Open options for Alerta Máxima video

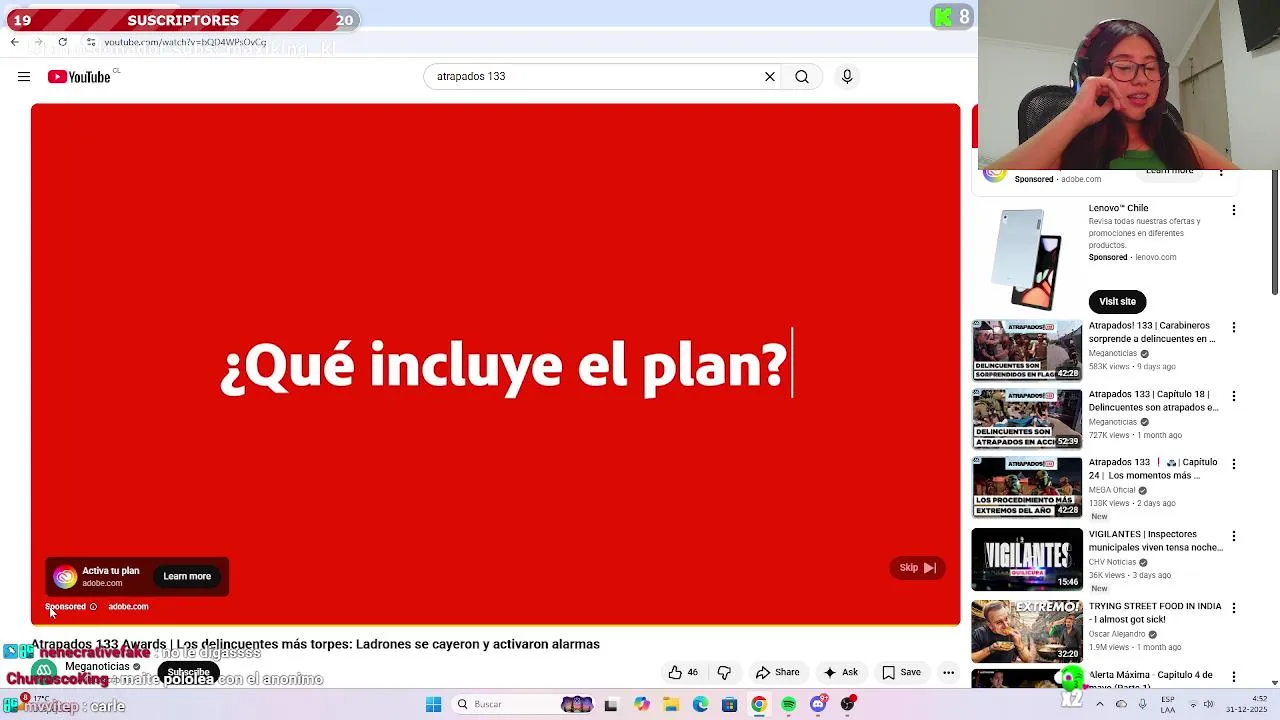point(1234,676)
